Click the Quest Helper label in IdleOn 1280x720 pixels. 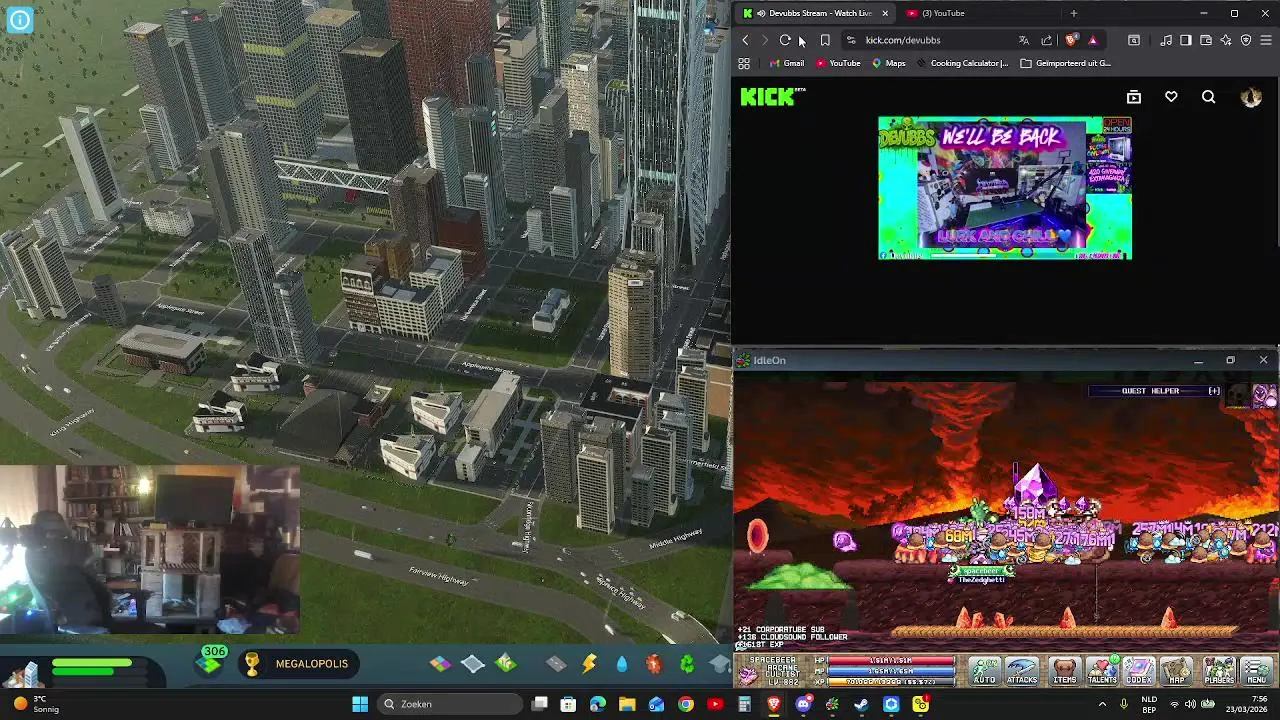[1150, 391]
